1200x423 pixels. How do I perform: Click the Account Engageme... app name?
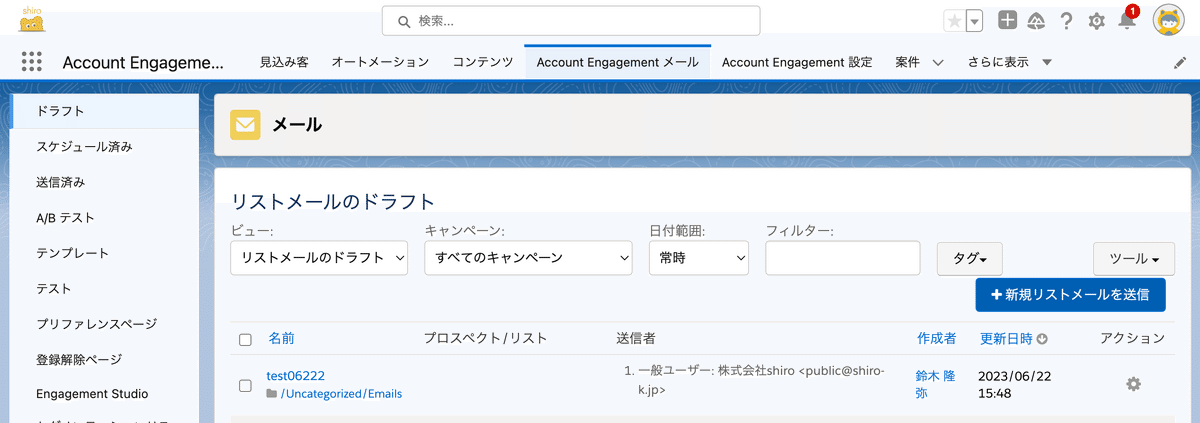[x=143, y=62]
